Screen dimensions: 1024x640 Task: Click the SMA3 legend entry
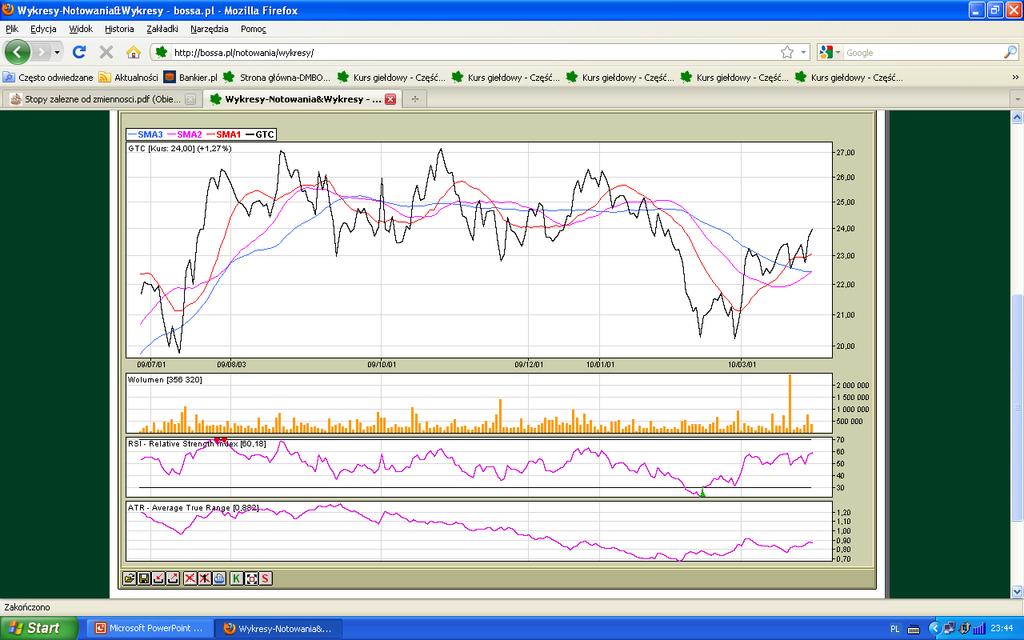coord(146,135)
